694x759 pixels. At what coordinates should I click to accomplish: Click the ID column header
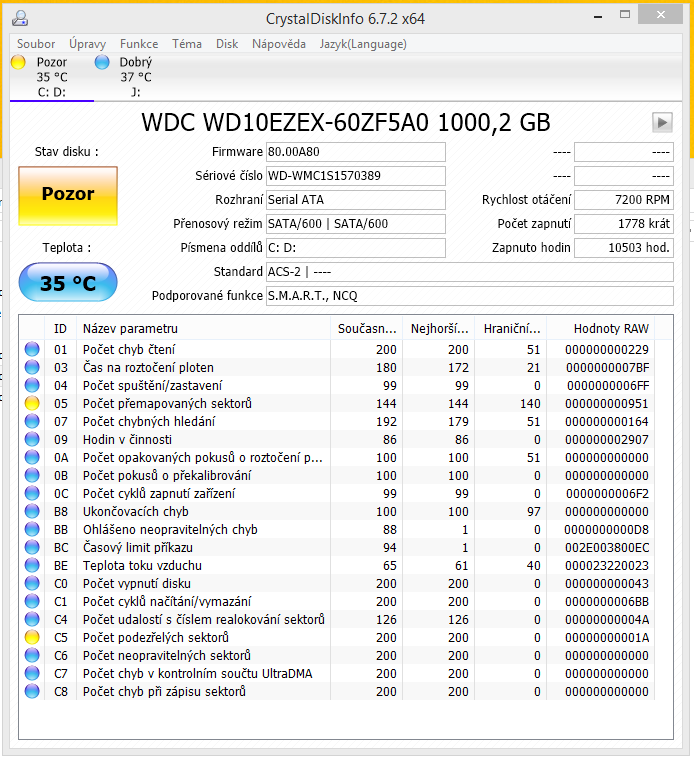coord(60,329)
